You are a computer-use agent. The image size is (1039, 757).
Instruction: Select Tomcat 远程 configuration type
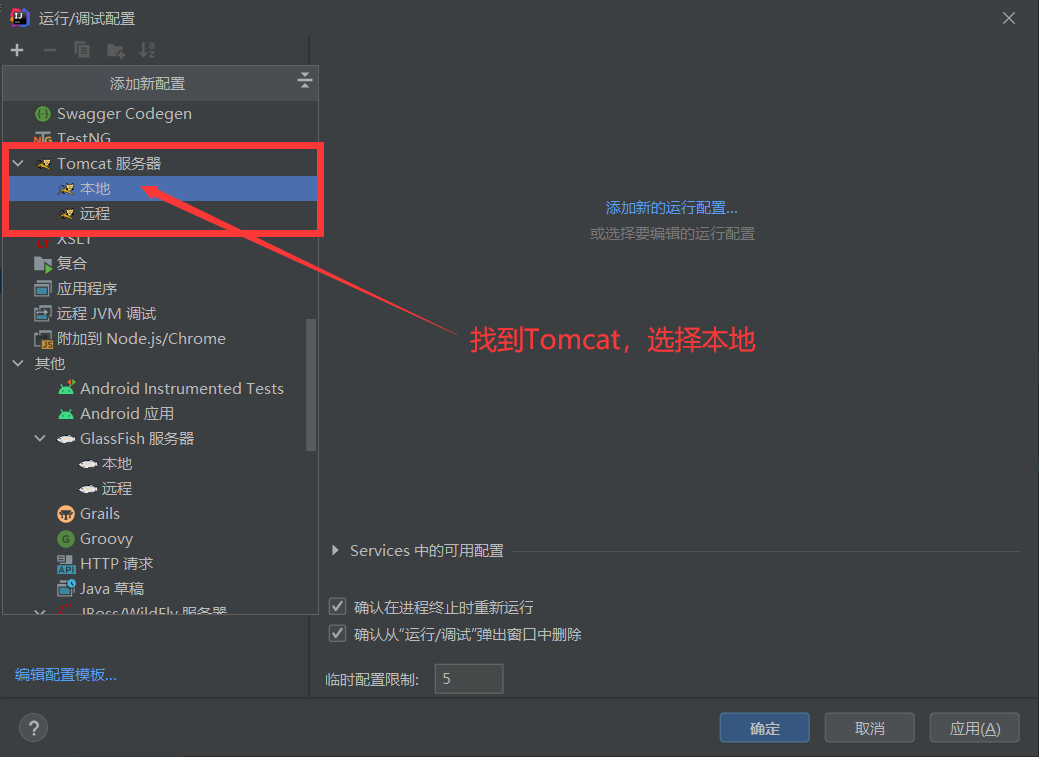(x=162, y=214)
